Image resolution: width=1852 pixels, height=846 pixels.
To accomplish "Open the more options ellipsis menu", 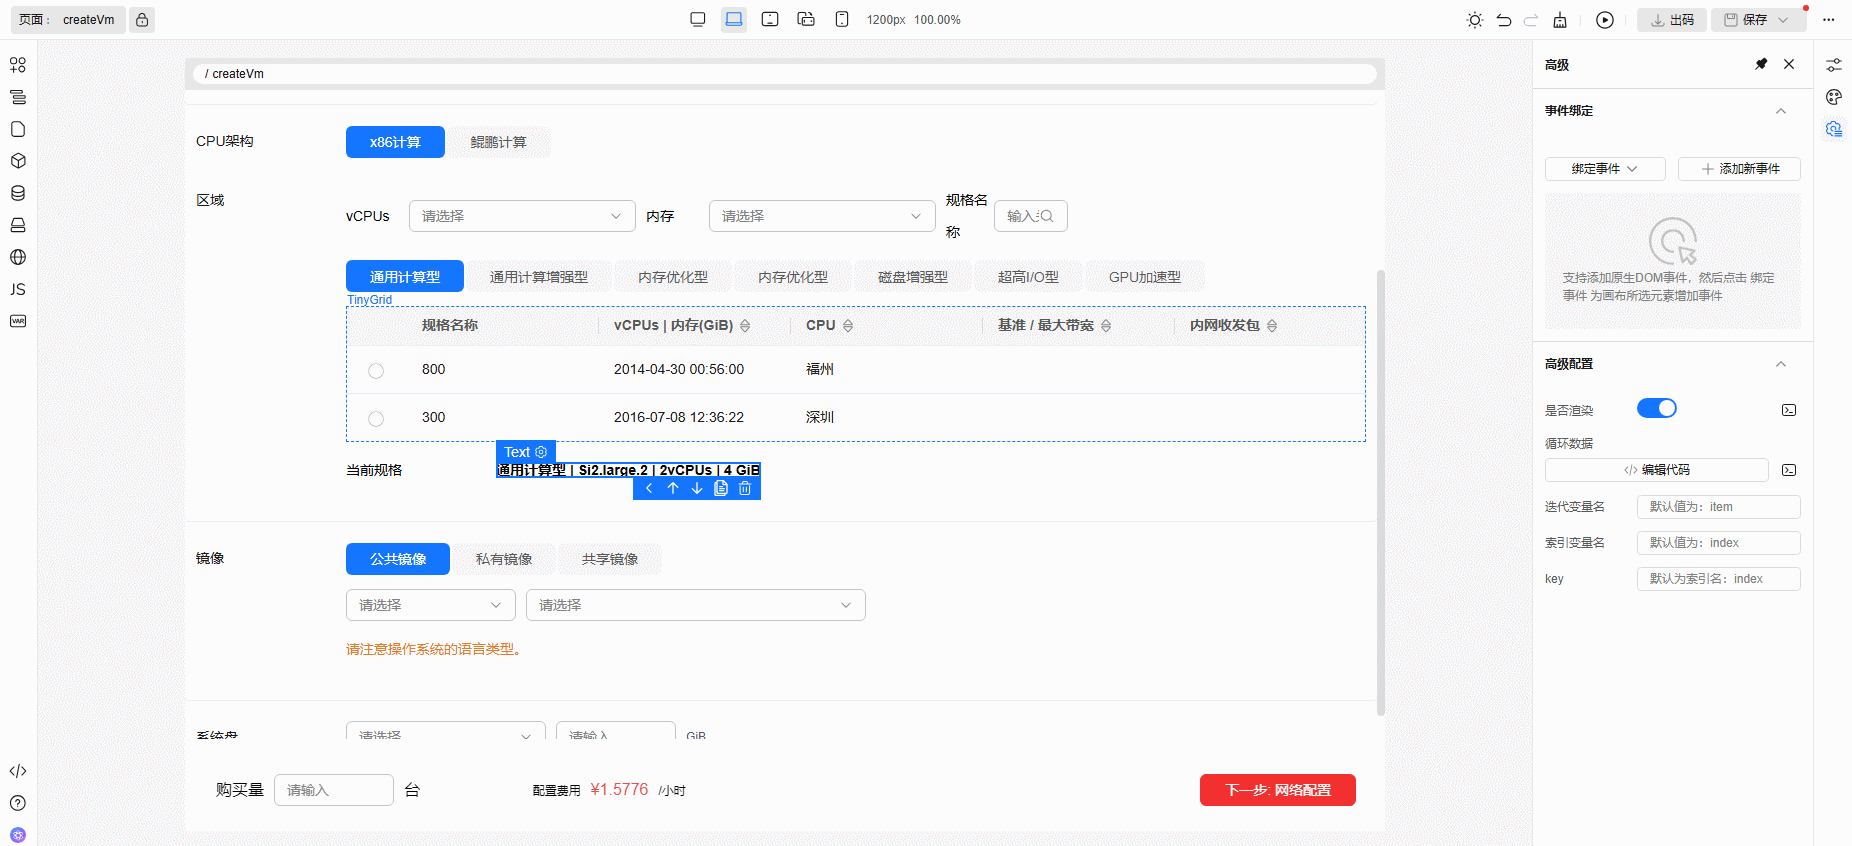I will (x=1829, y=20).
